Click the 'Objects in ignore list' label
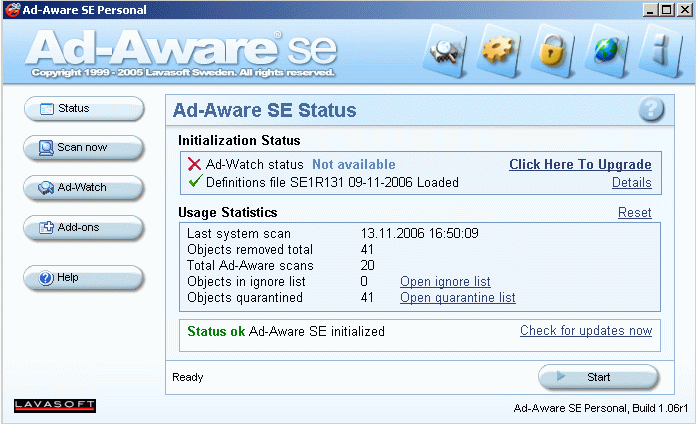This screenshot has height=424, width=696. coord(246,281)
